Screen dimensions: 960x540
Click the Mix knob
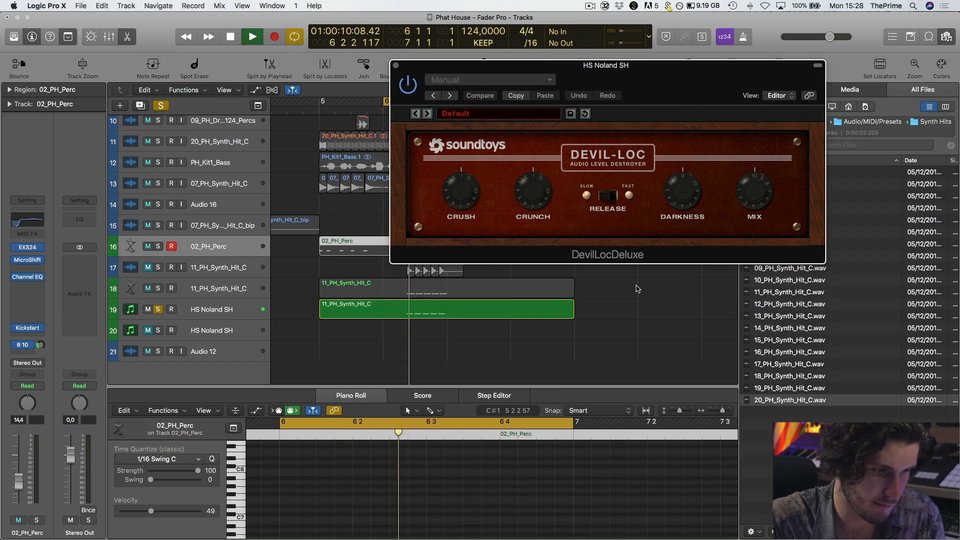(754, 190)
